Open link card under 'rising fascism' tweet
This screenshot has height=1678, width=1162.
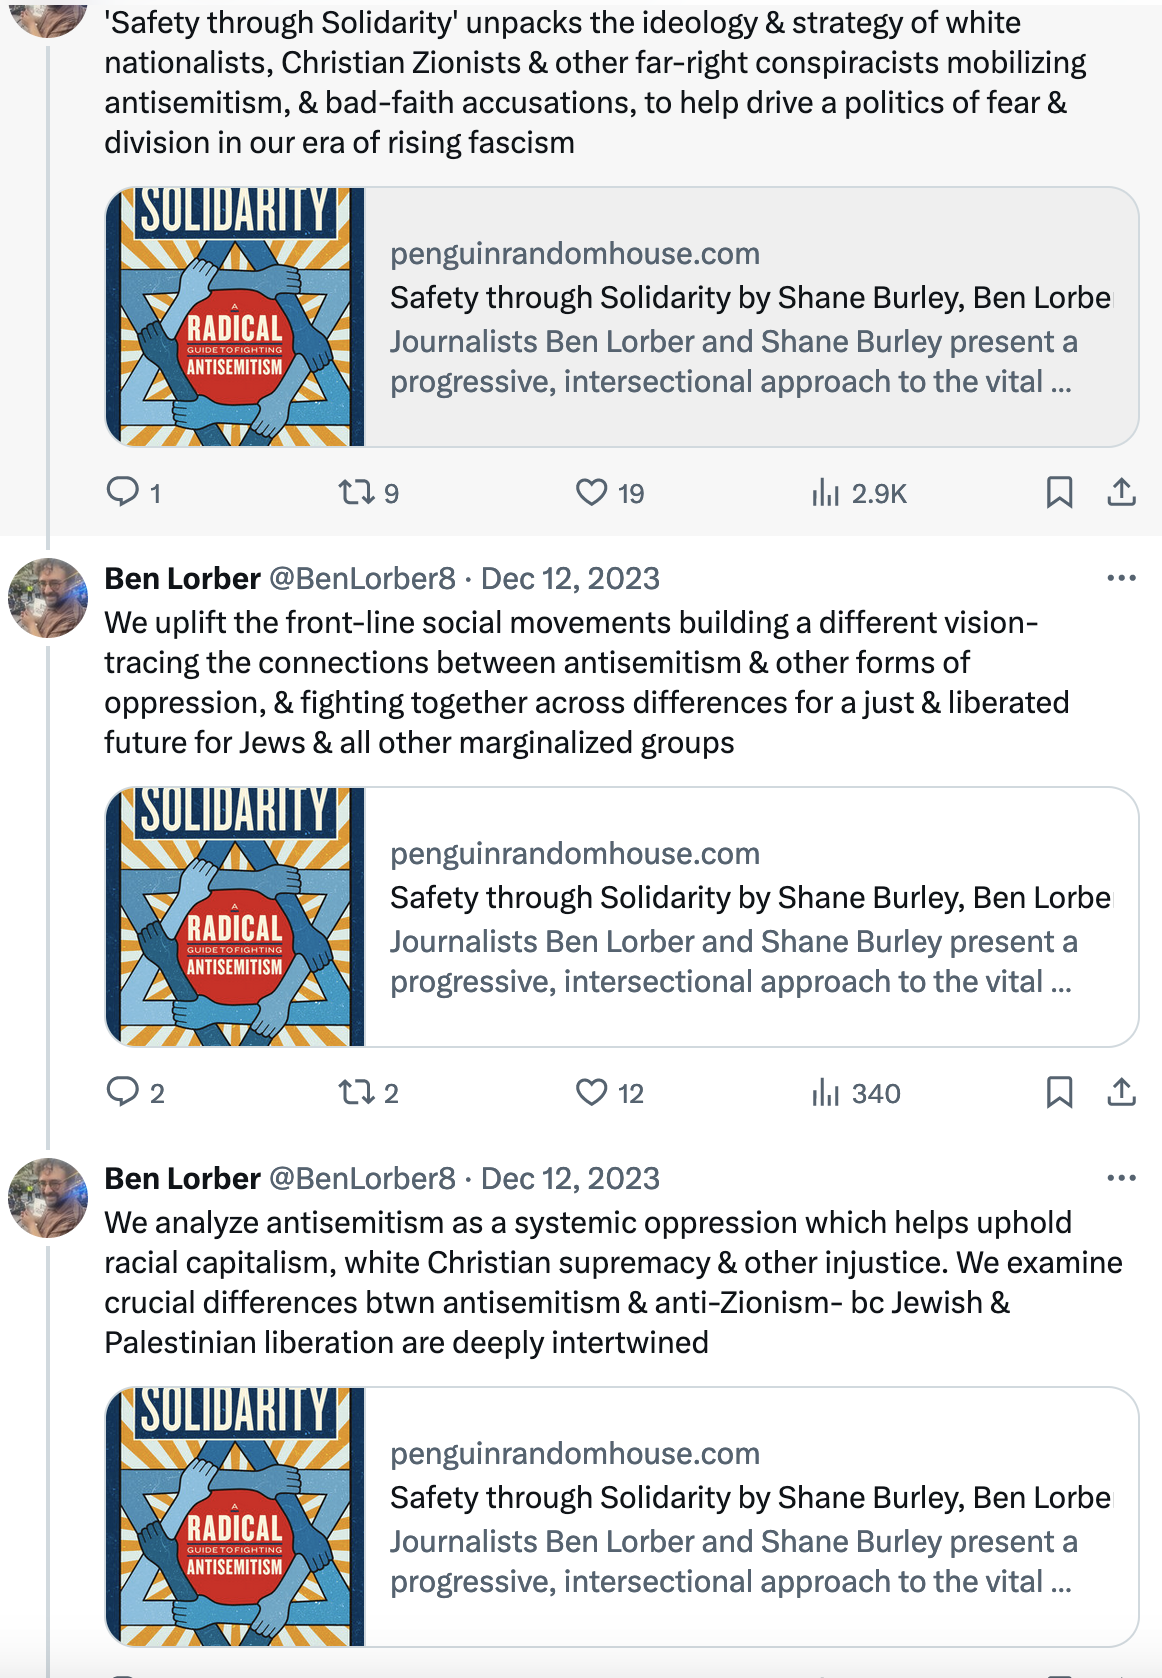622,317
